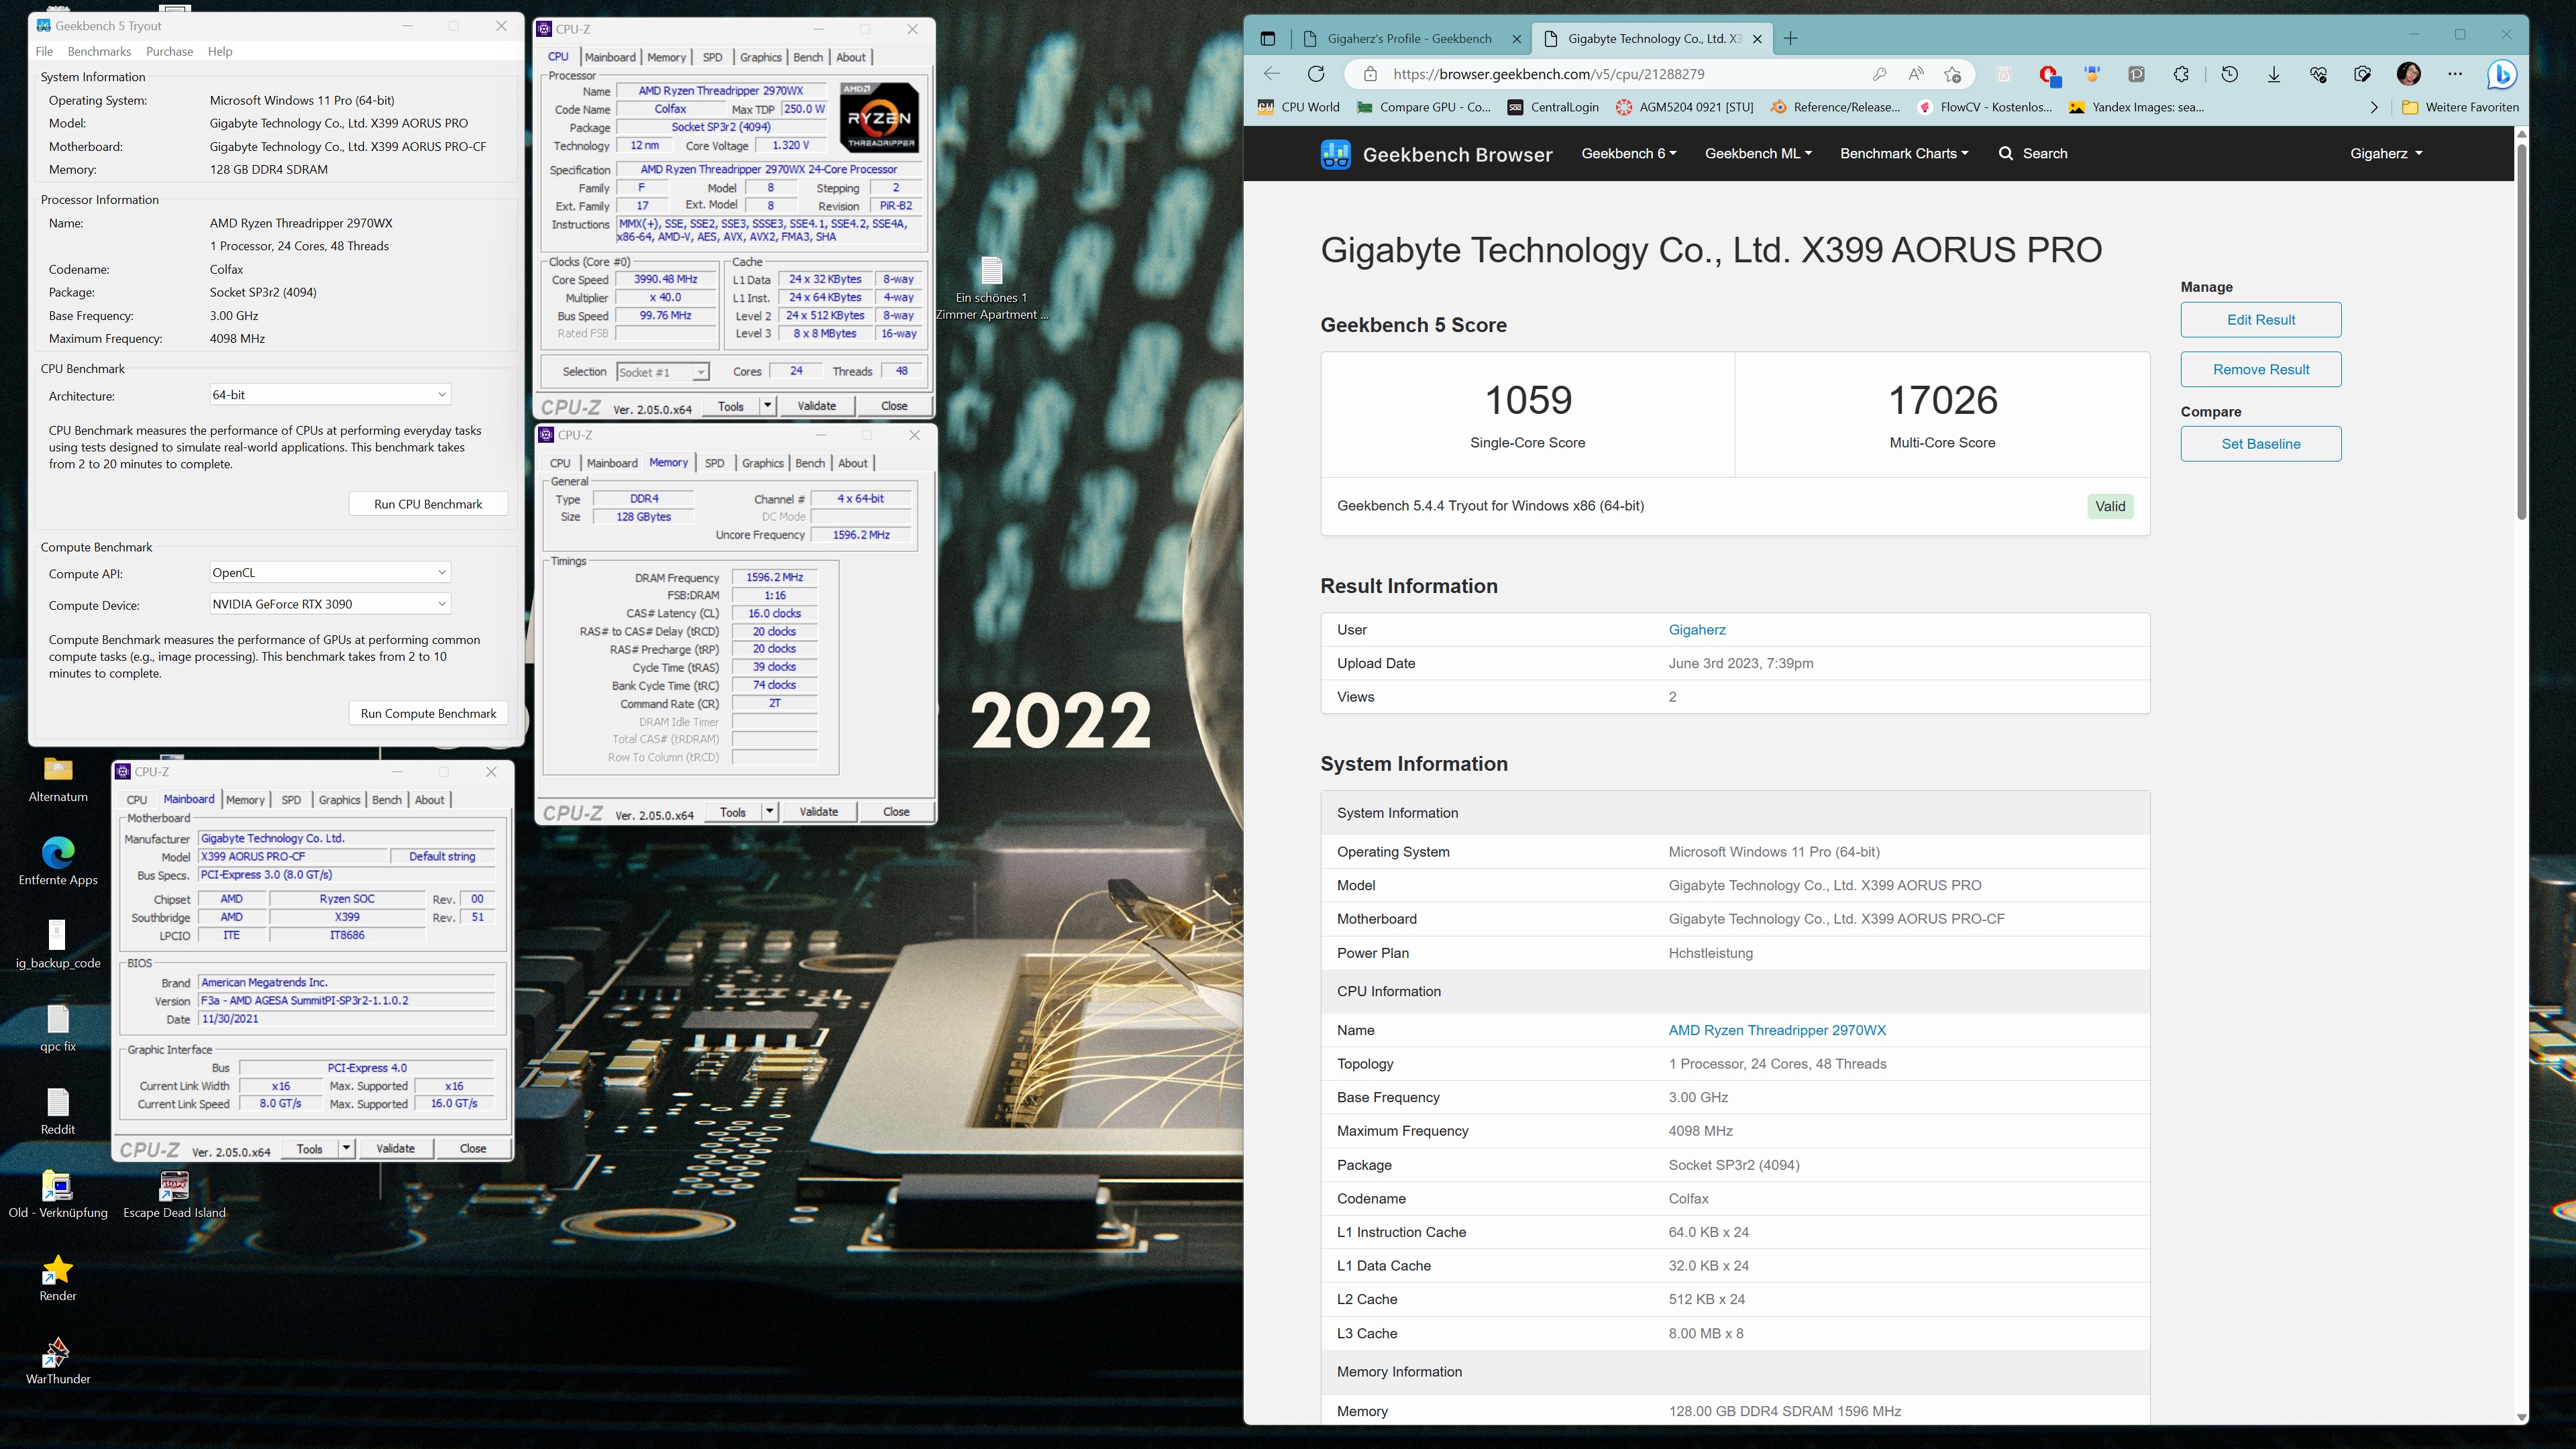Open File menu in Geekbench 5 Tryout
The image size is (2576, 1449).
click(x=44, y=52)
